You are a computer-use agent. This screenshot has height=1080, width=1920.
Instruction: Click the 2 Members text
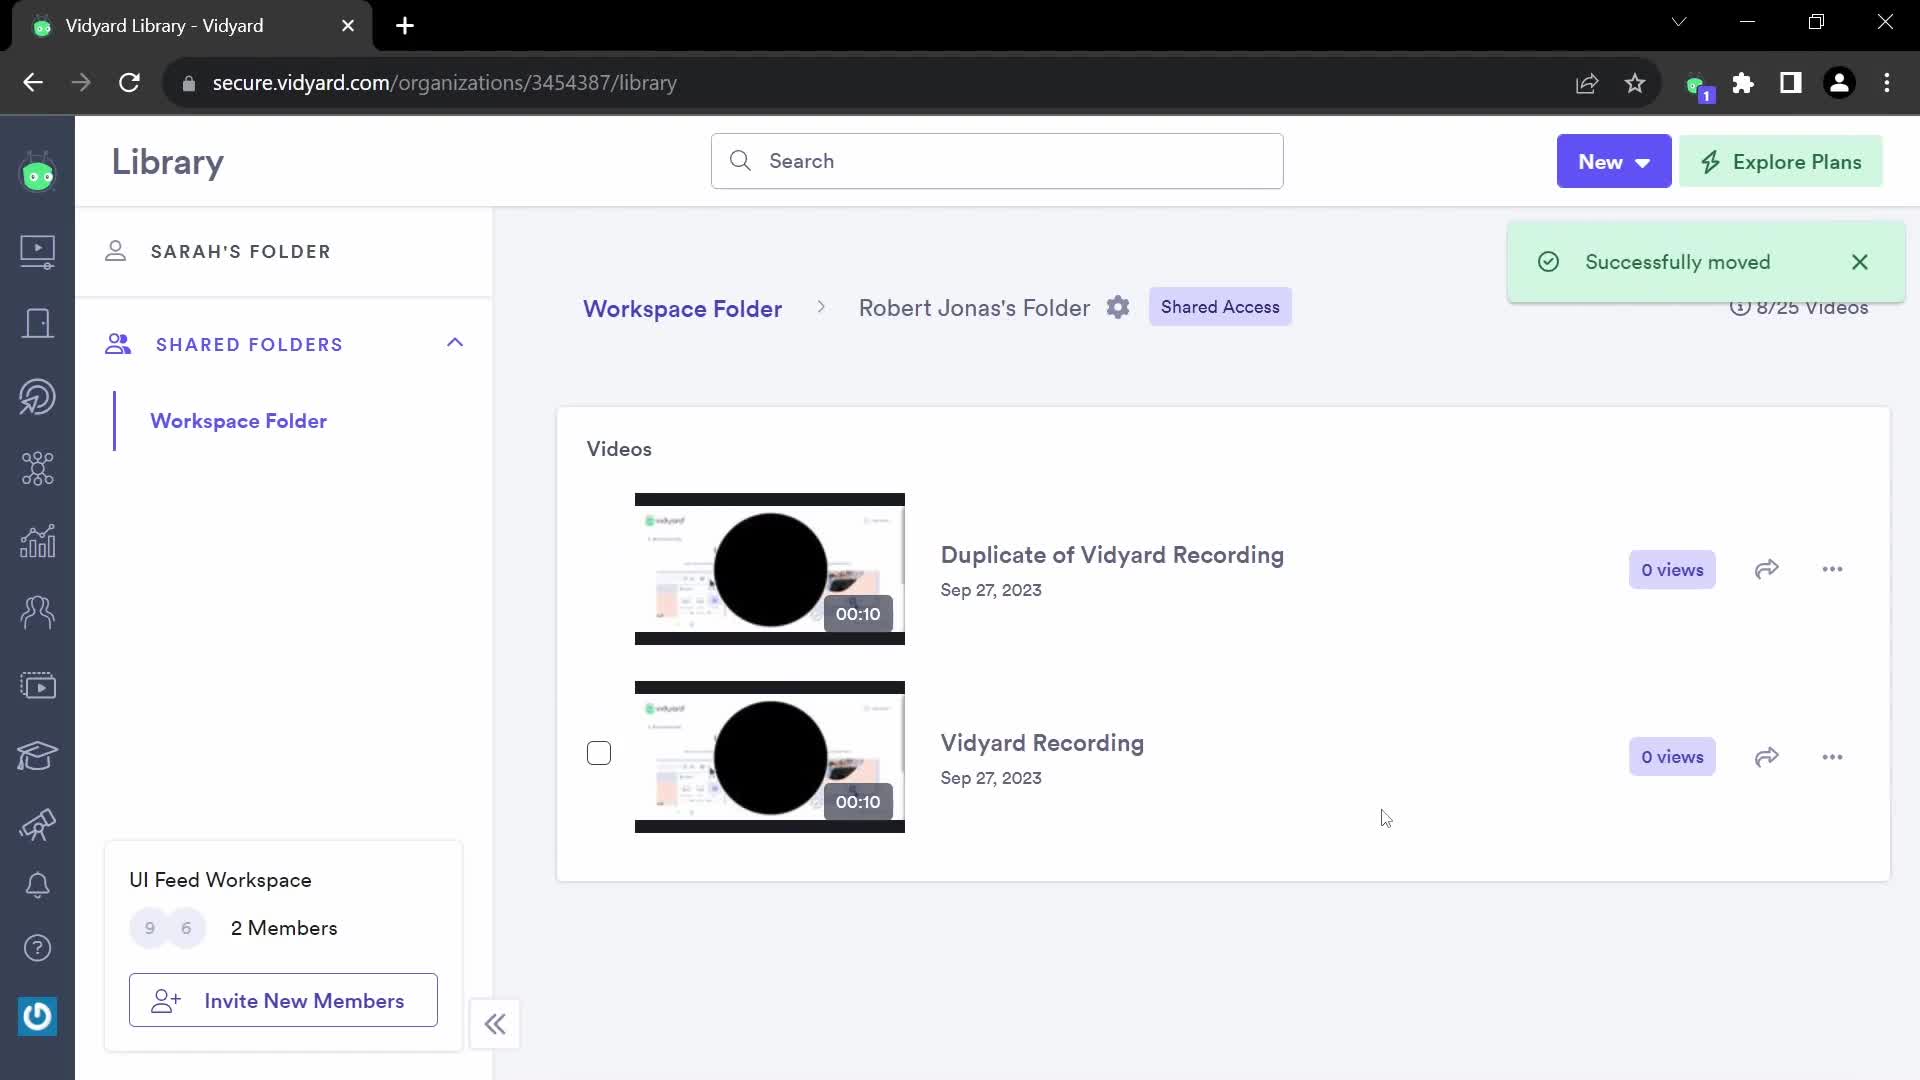pos(284,928)
